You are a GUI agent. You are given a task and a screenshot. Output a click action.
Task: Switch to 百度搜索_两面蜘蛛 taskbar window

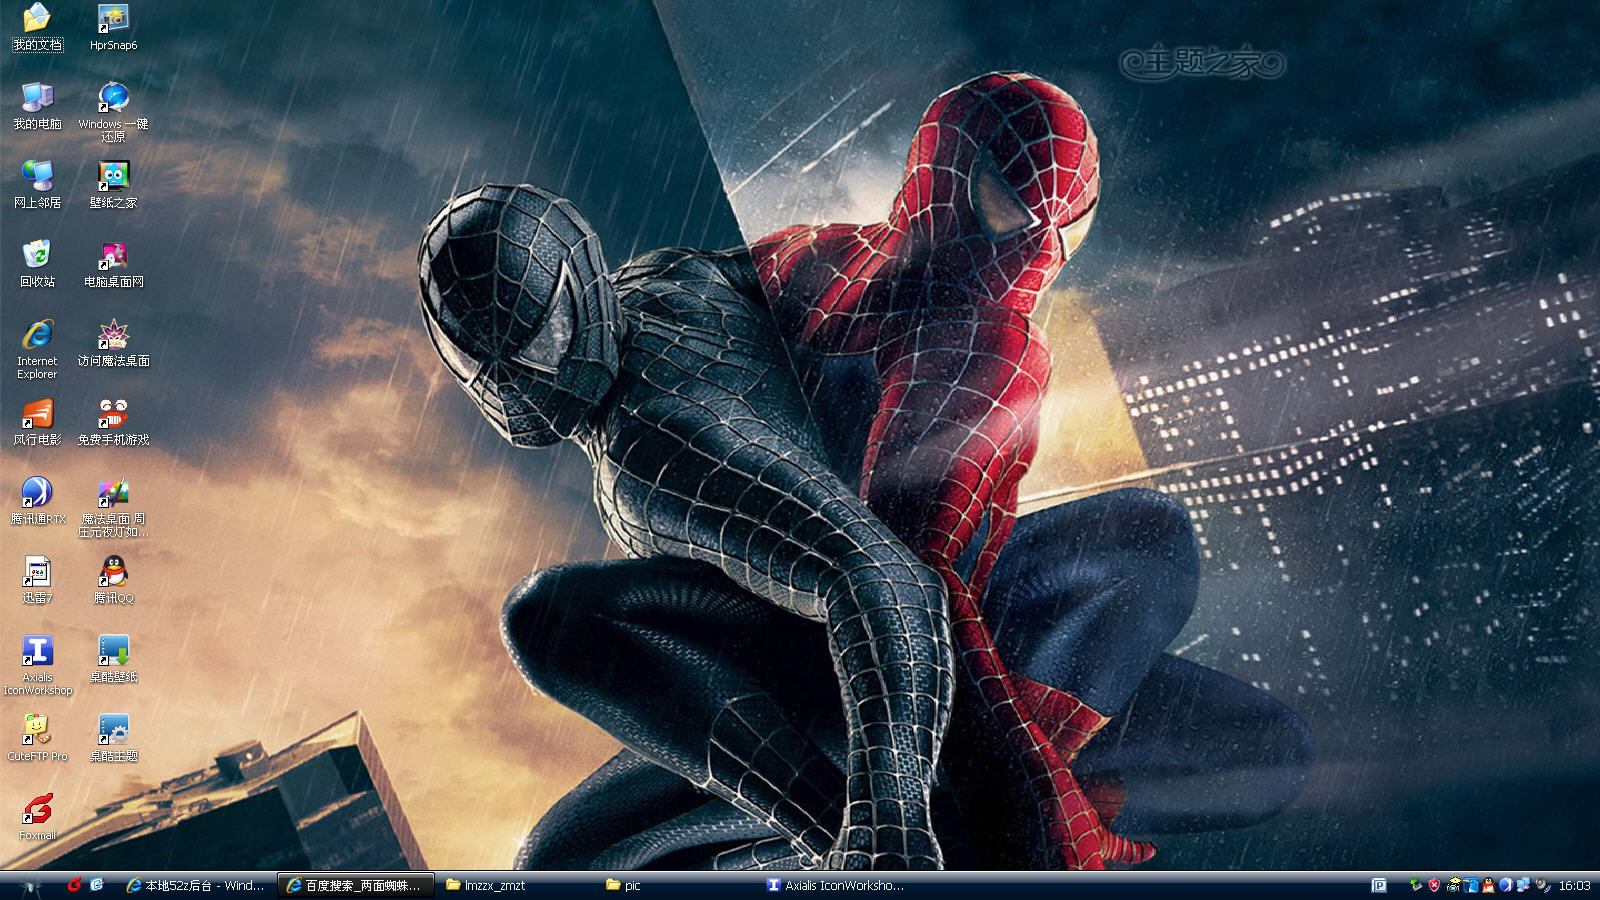355,886
